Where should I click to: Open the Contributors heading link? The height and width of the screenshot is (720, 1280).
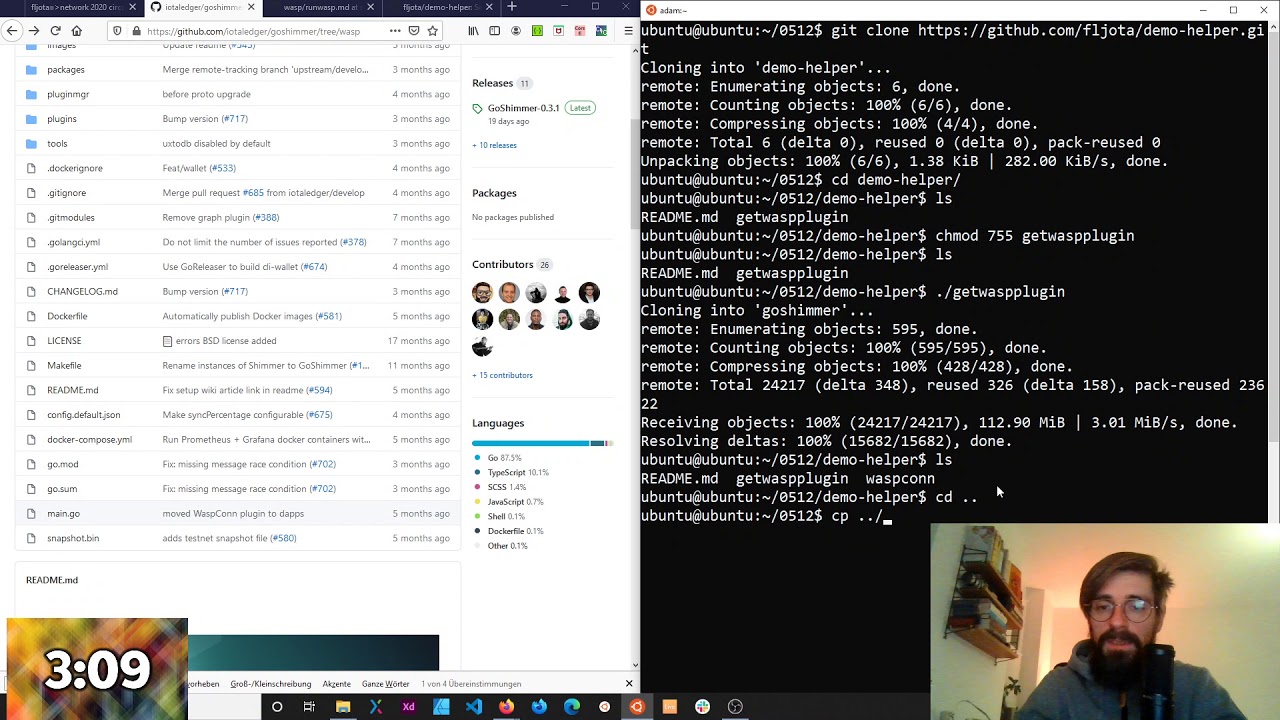click(x=502, y=264)
